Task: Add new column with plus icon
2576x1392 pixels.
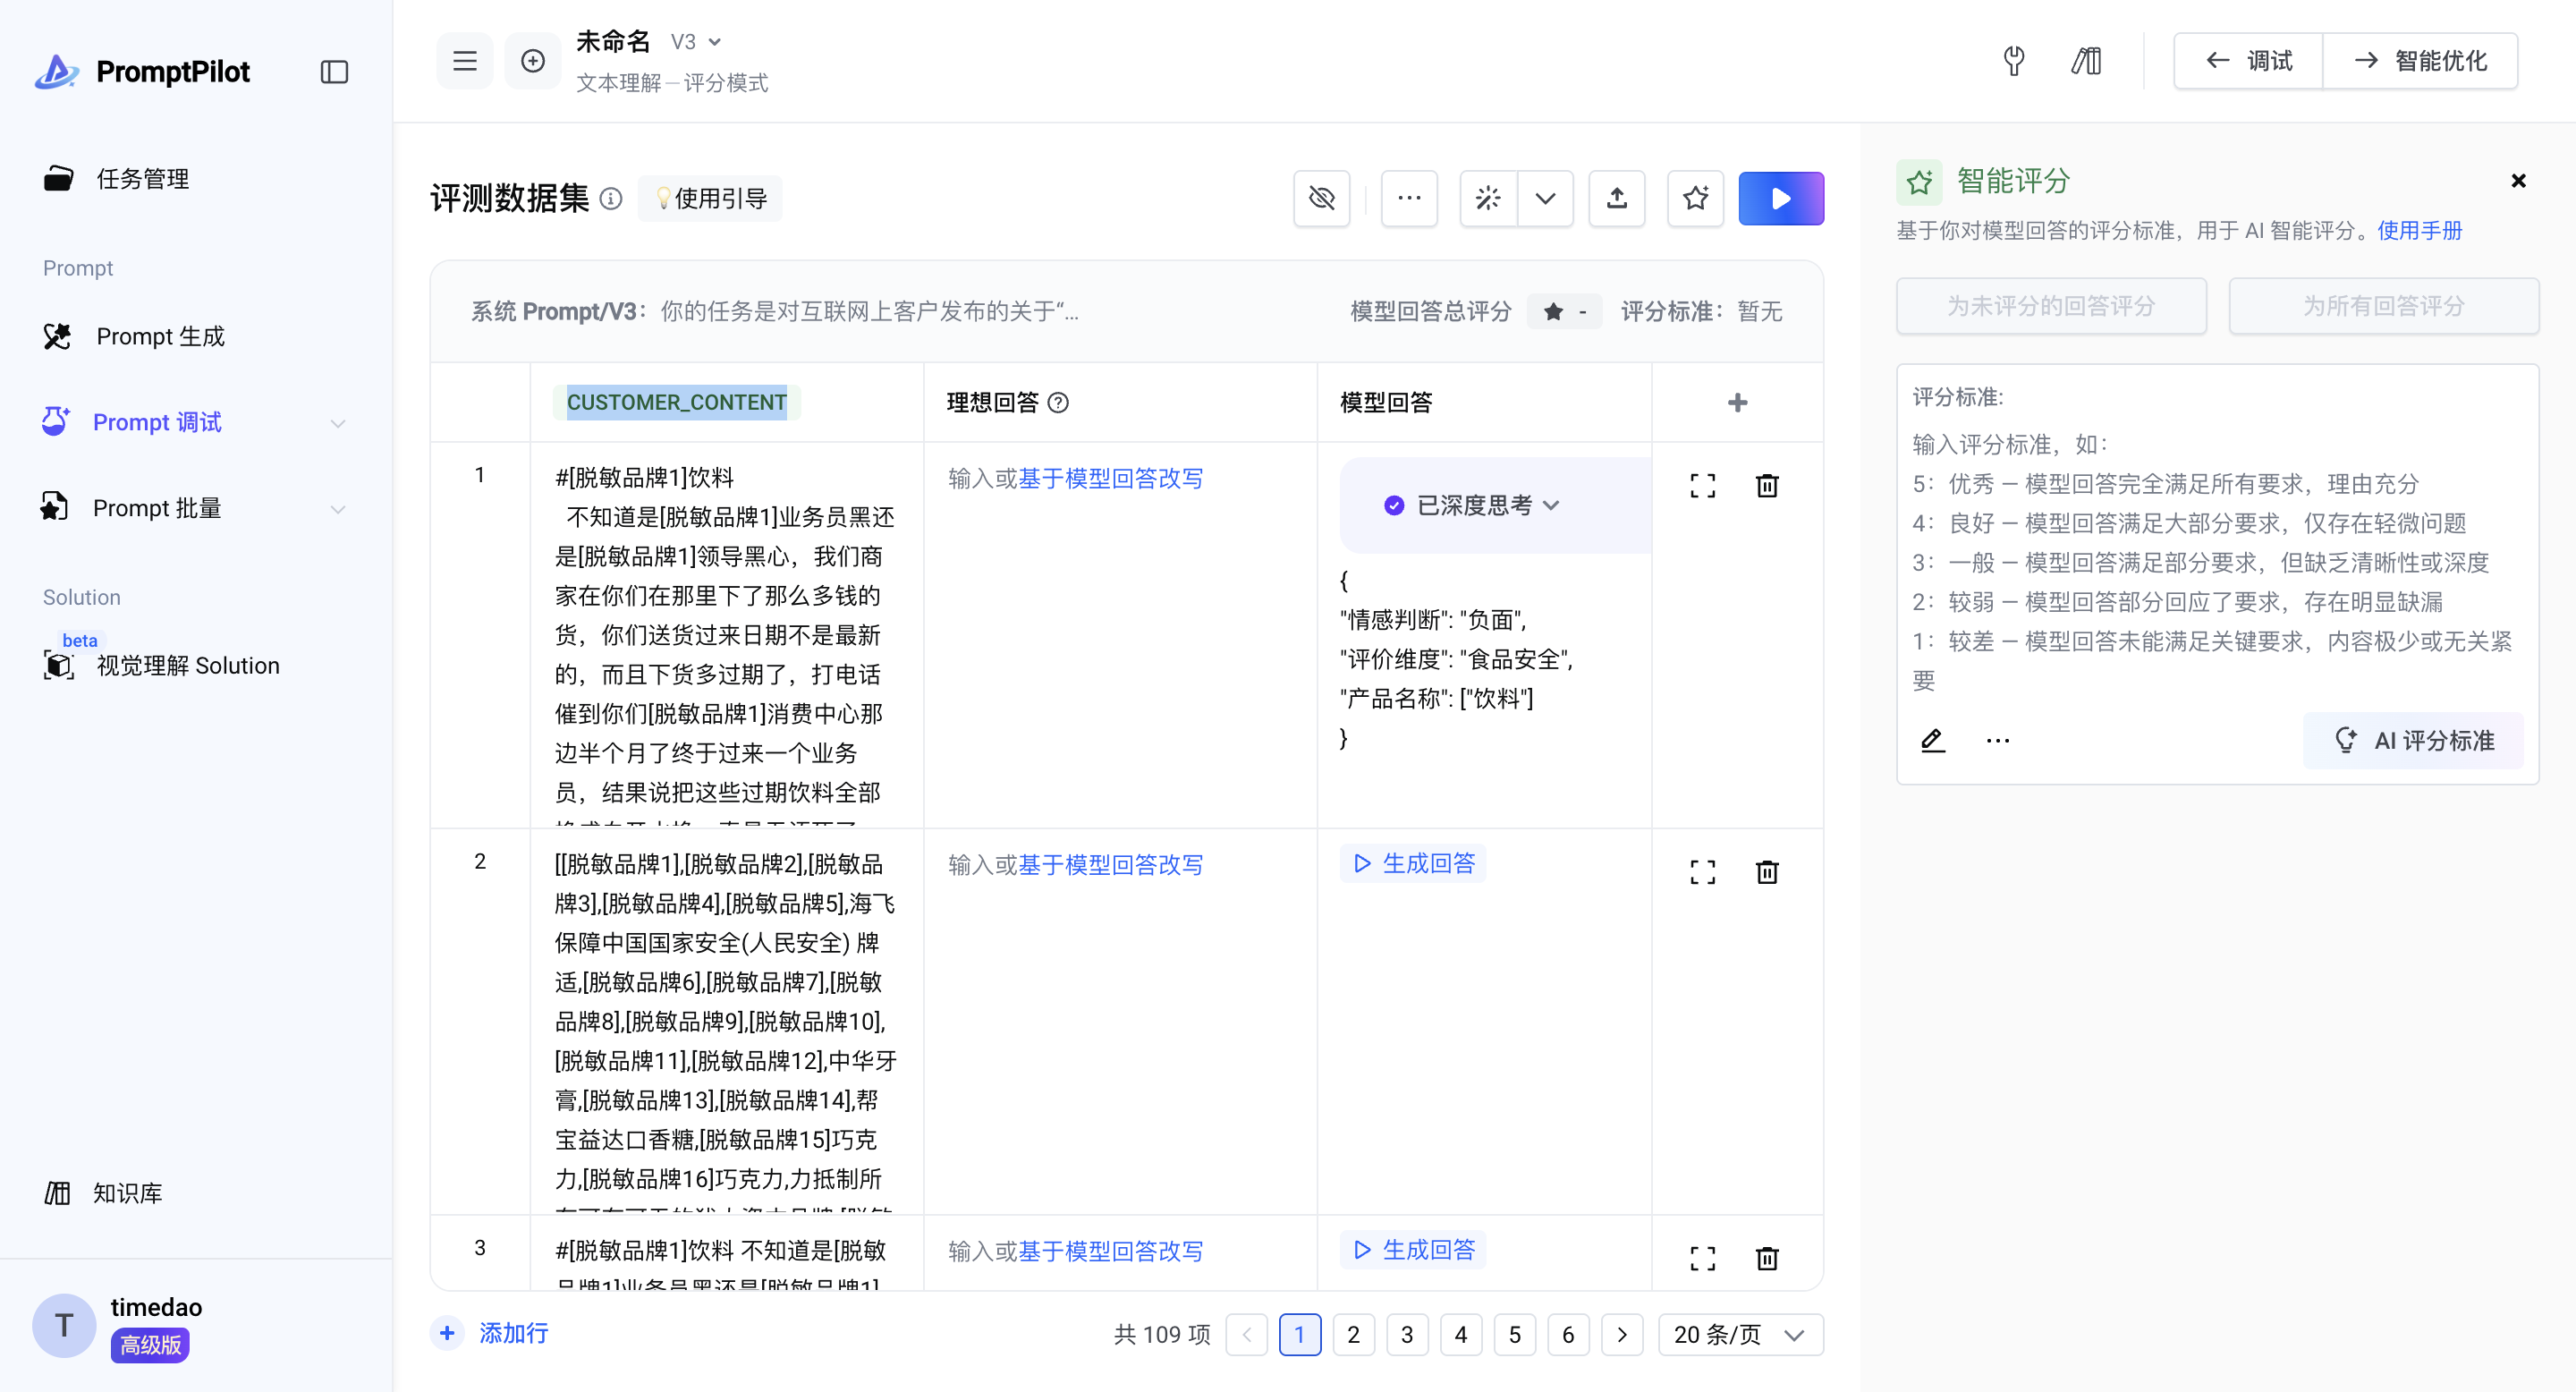Action: tap(1737, 402)
